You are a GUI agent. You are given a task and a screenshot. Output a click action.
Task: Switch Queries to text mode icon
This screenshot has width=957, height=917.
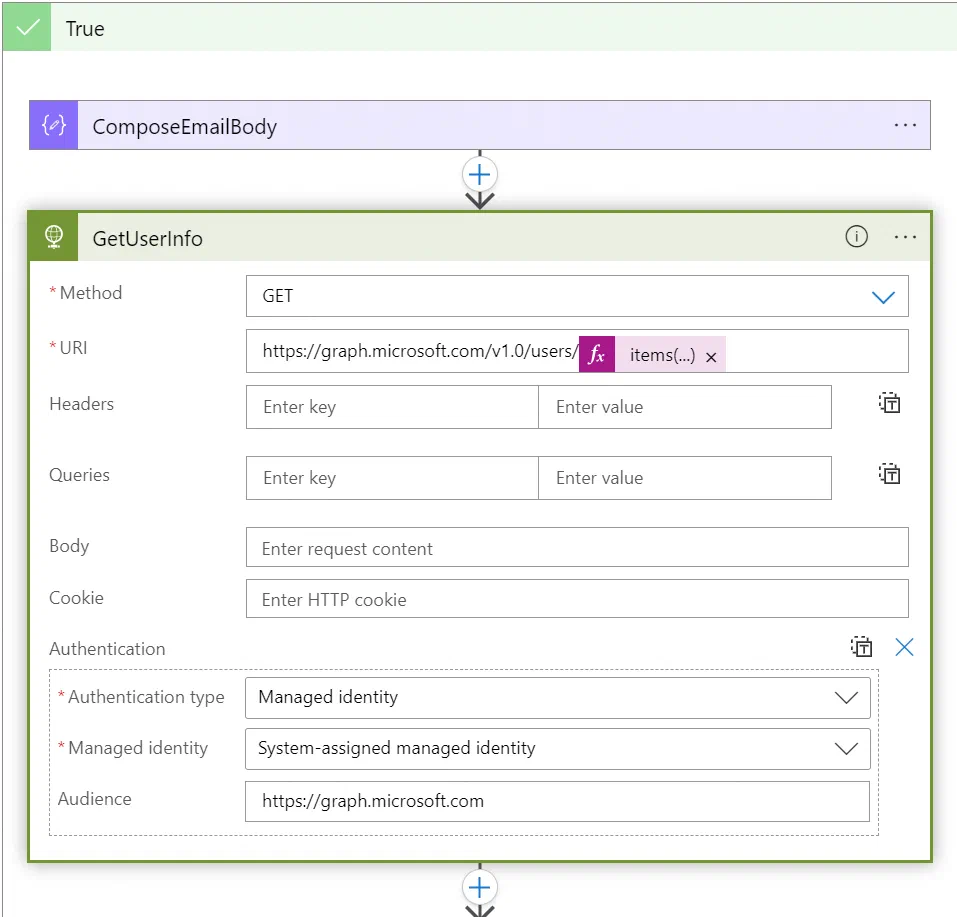click(889, 474)
